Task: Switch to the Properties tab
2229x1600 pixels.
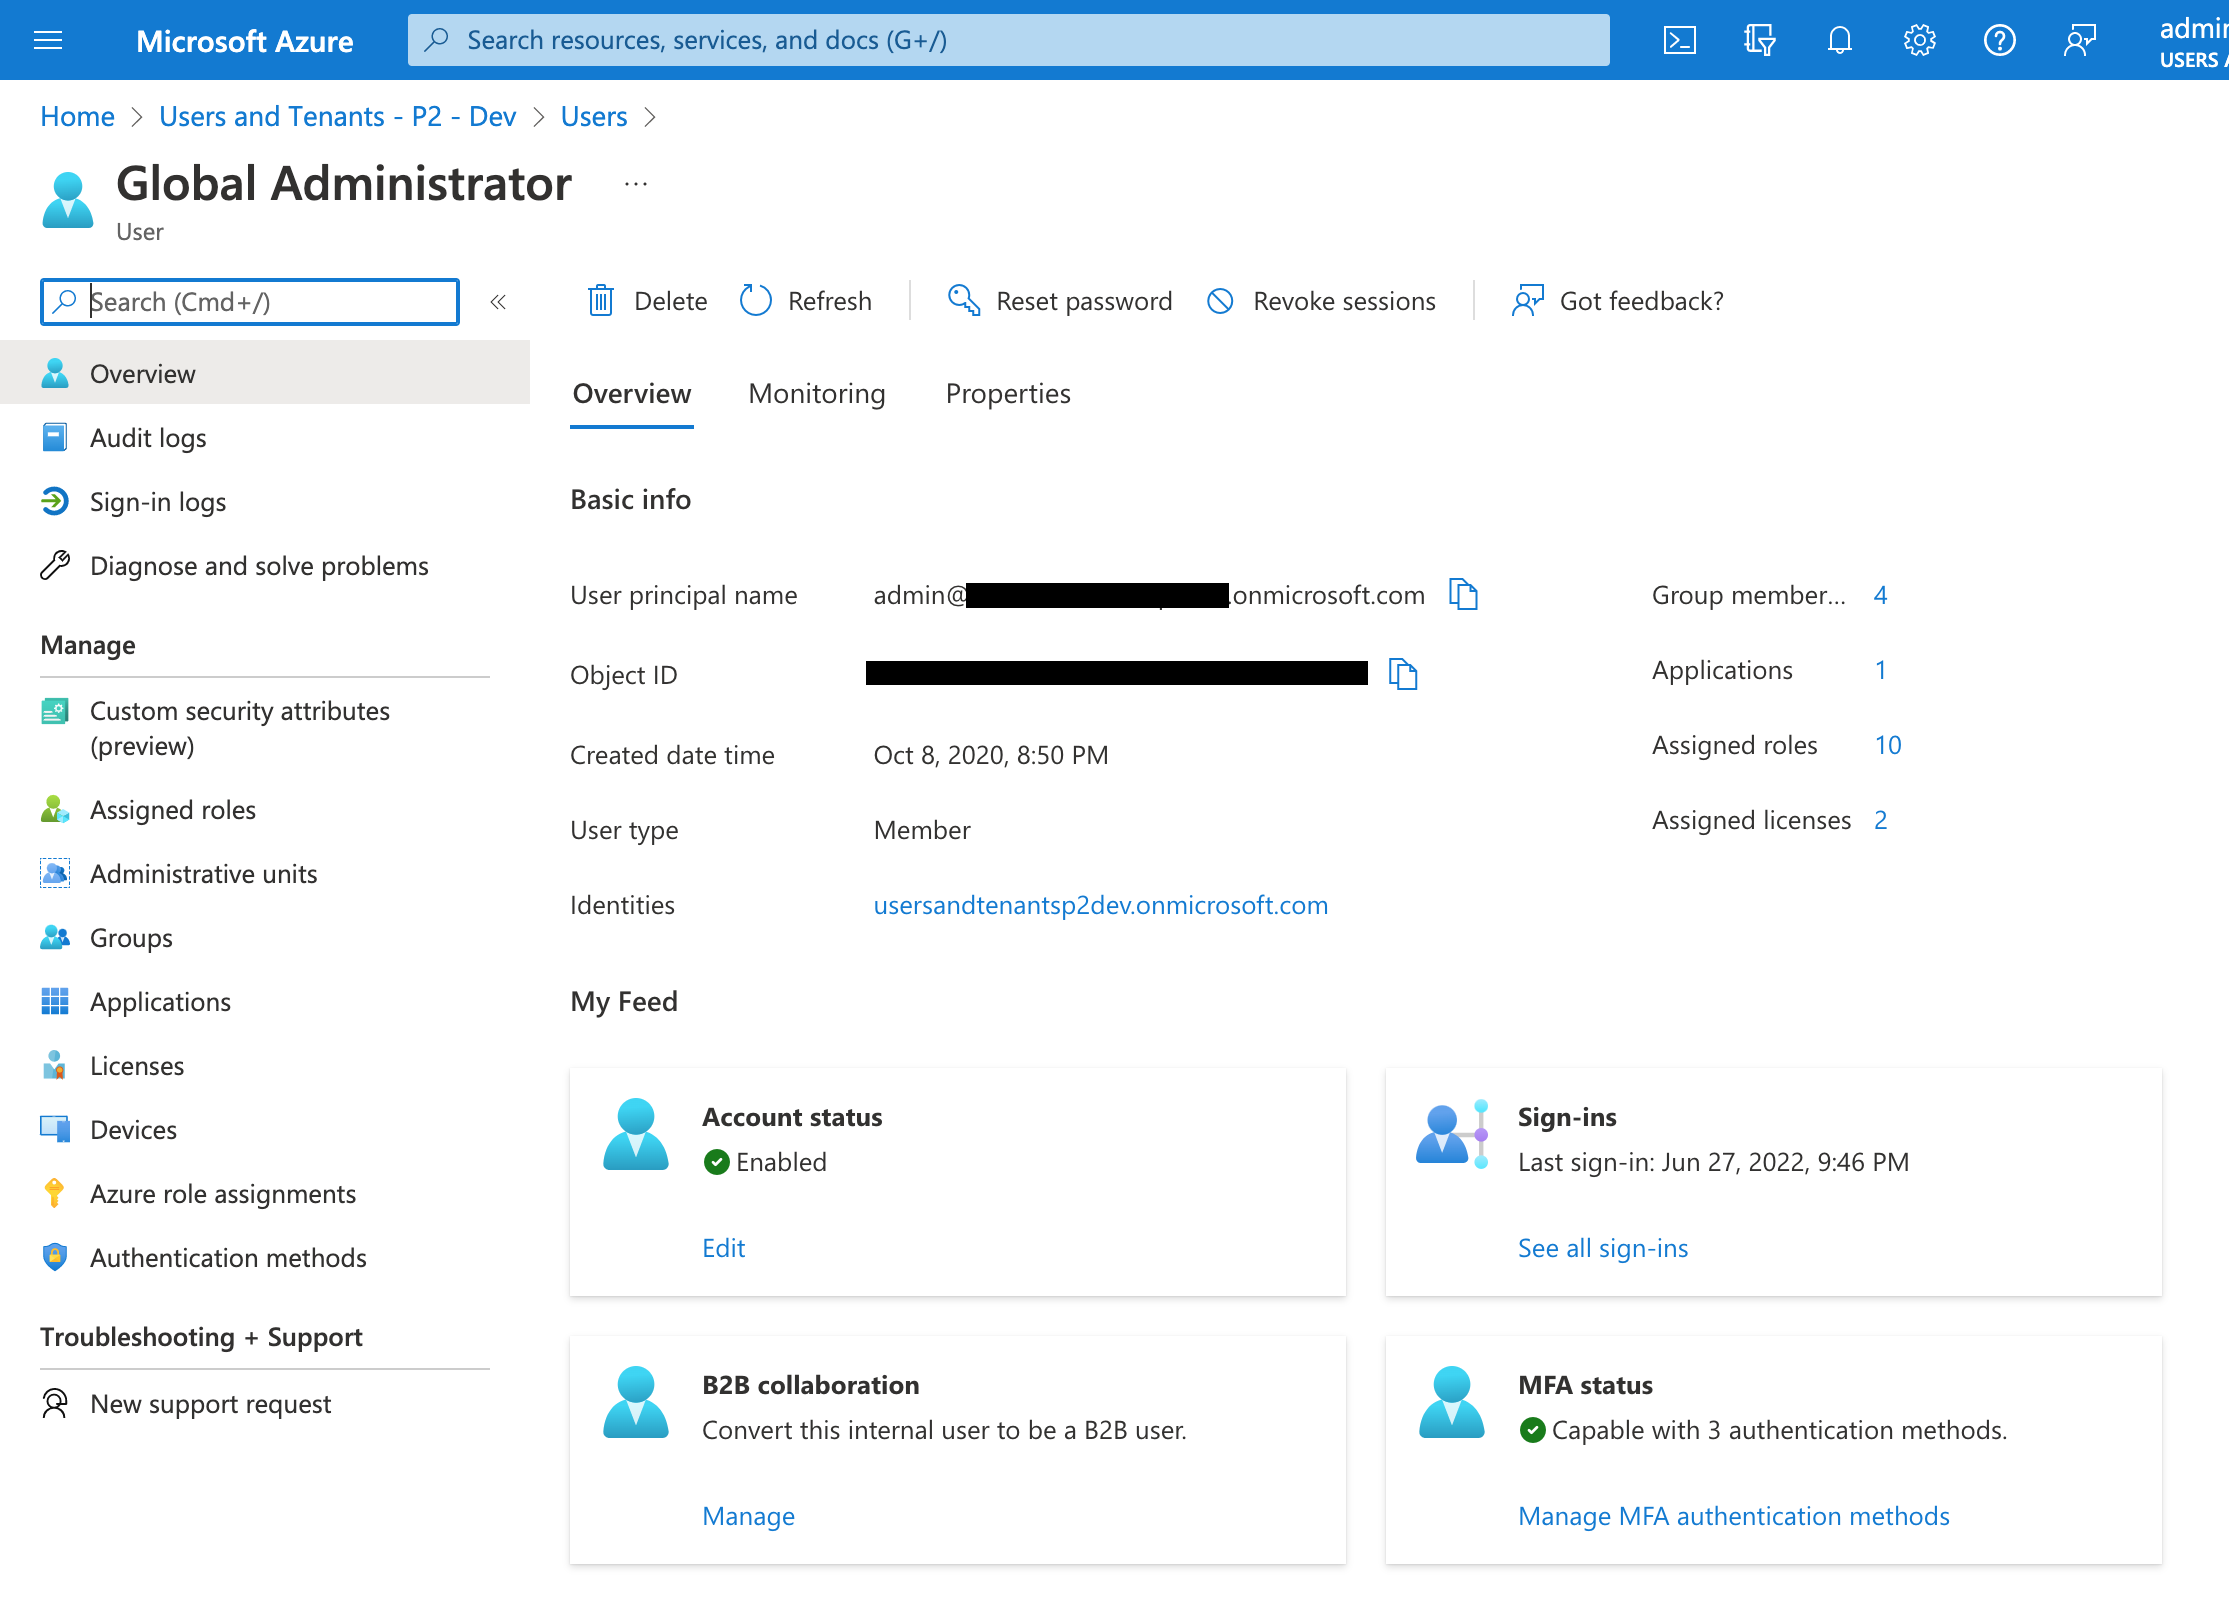Action: [1008, 393]
